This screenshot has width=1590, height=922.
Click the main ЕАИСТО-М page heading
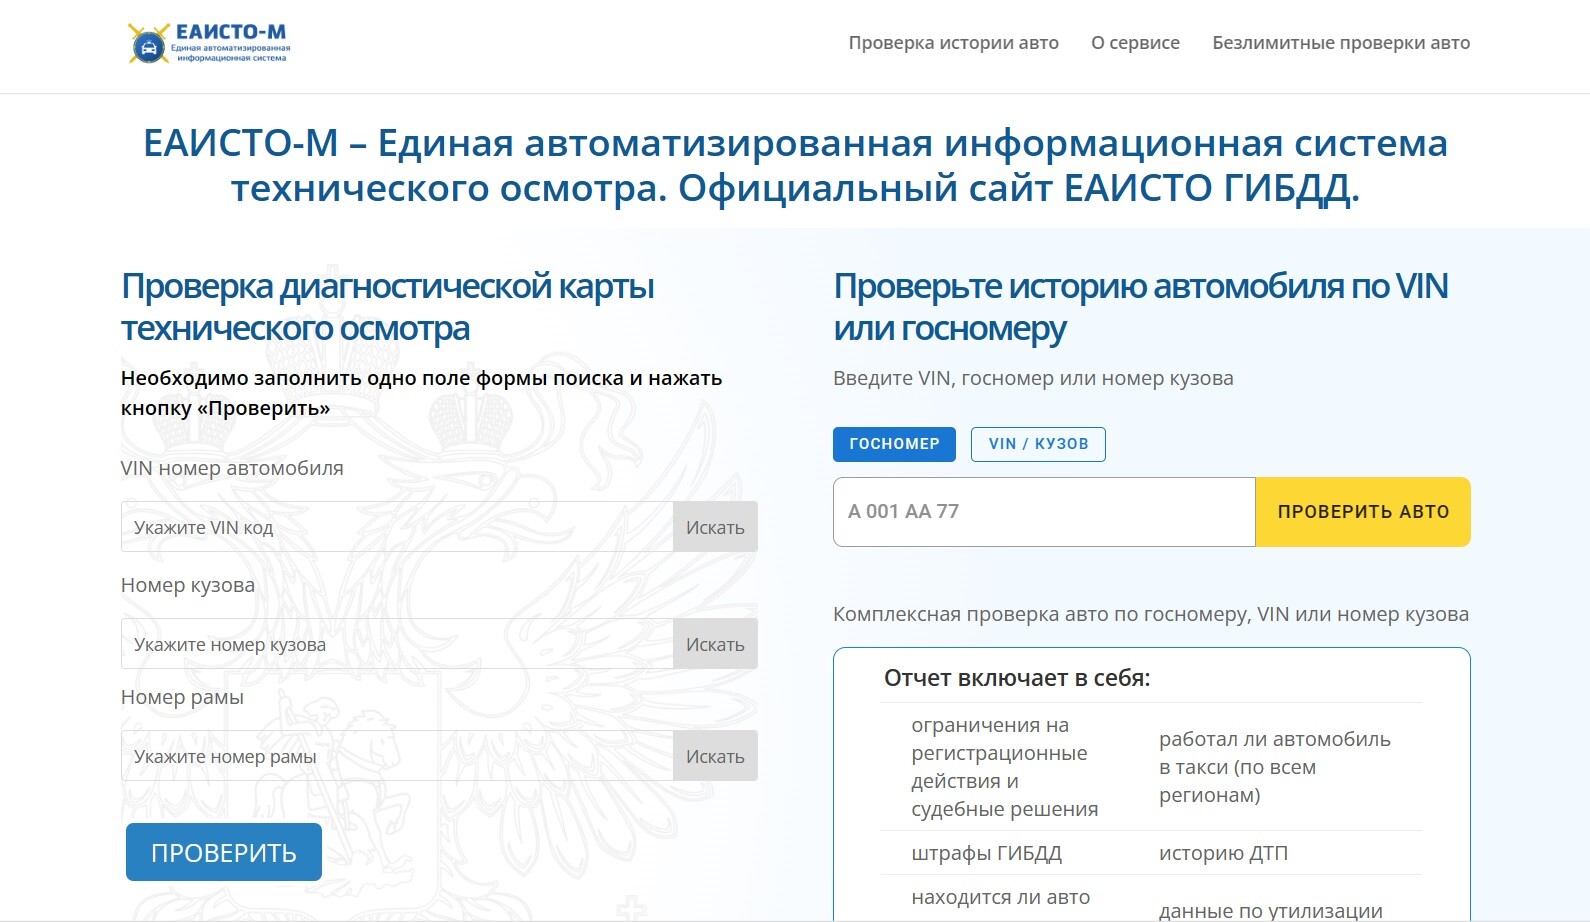click(x=795, y=165)
